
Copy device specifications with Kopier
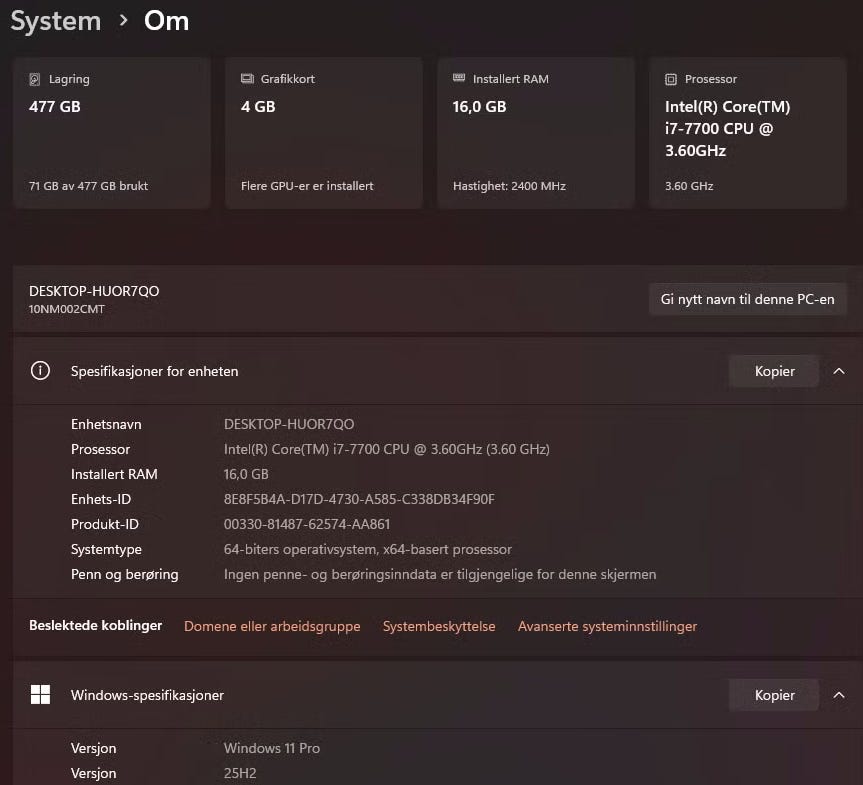pos(774,371)
